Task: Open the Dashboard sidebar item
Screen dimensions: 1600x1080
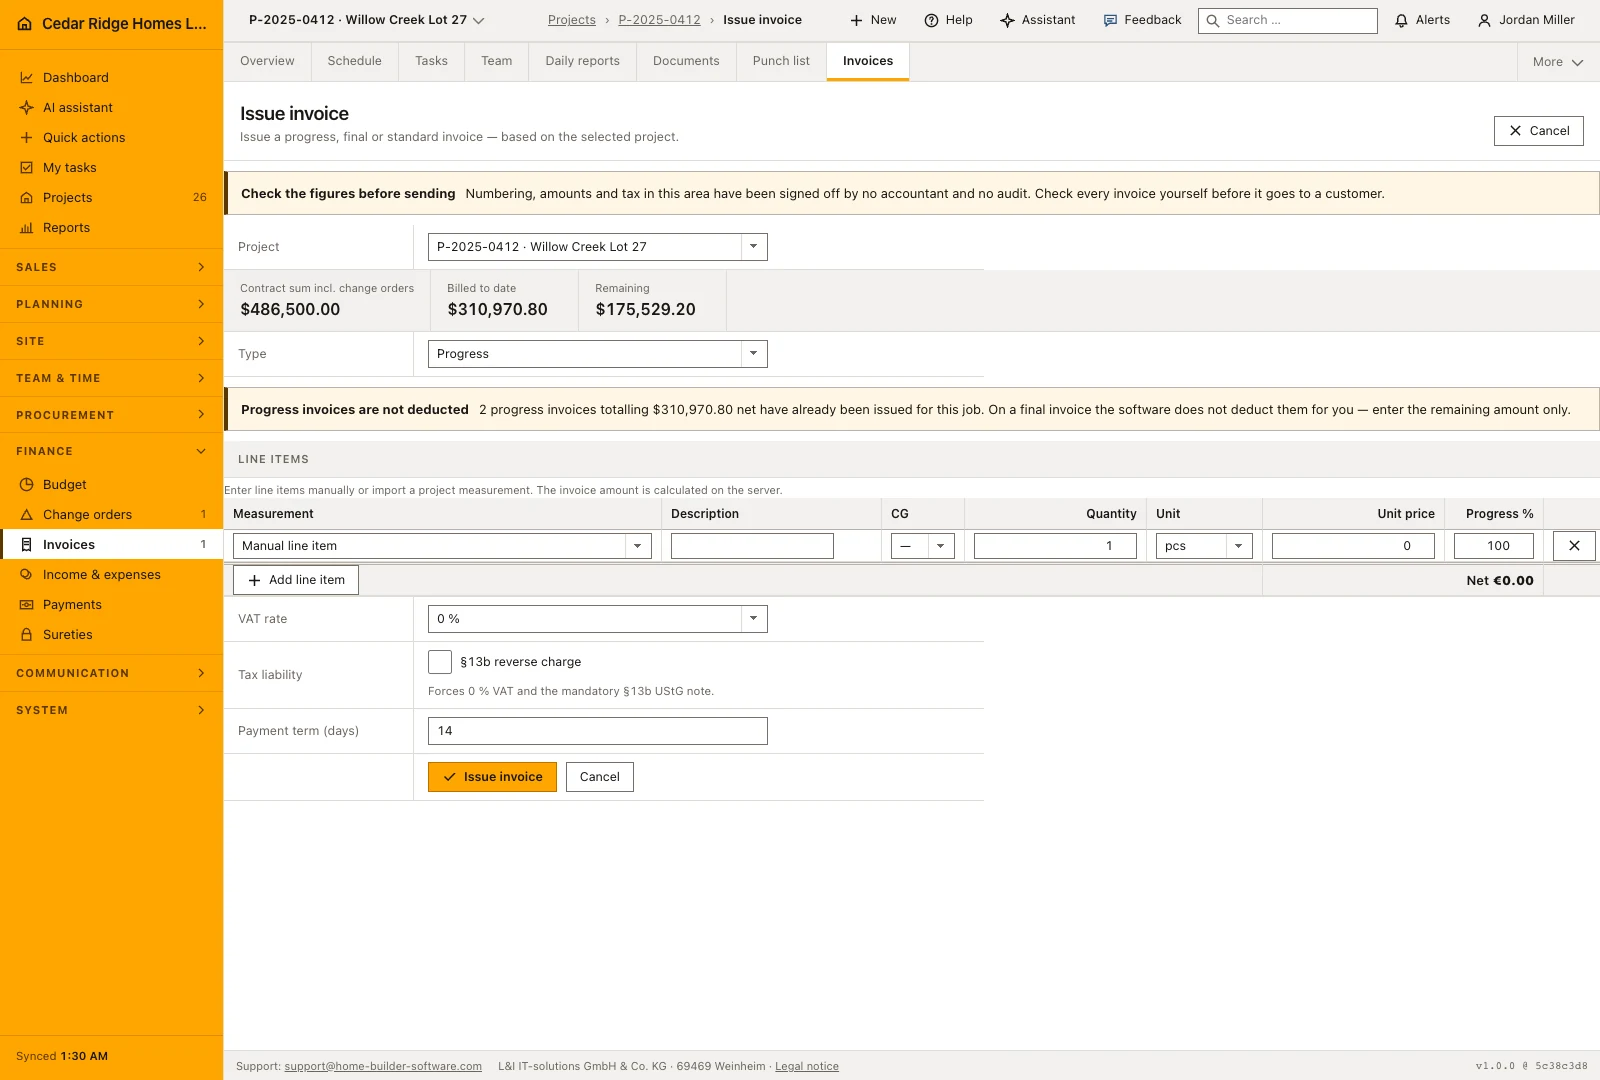Action: [x=111, y=77]
